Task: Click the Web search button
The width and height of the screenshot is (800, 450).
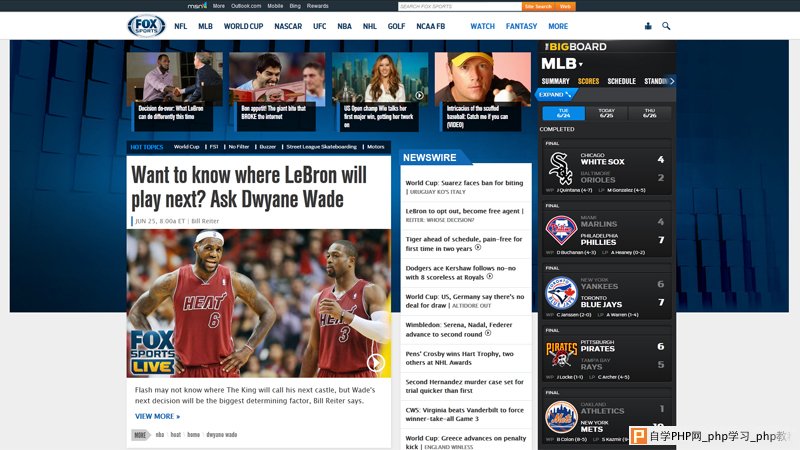Action: pos(565,6)
